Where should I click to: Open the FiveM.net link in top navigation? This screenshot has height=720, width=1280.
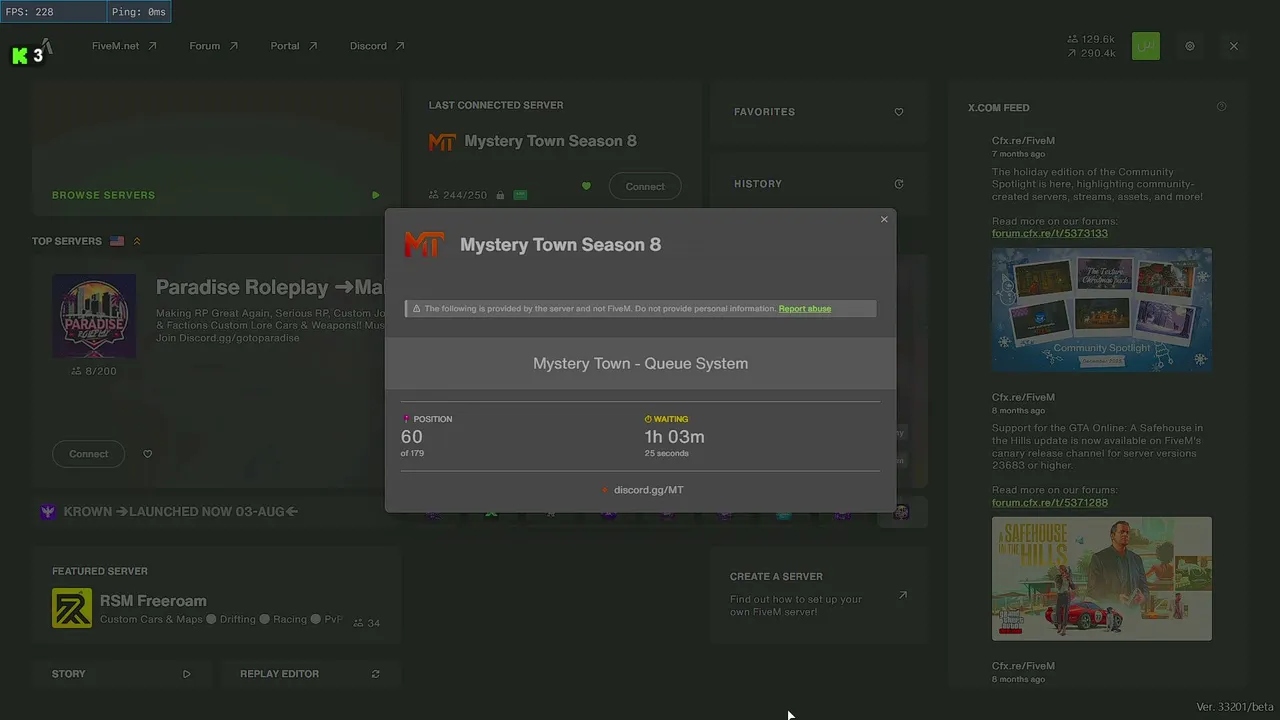pyautogui.click(x=124, y=46)
